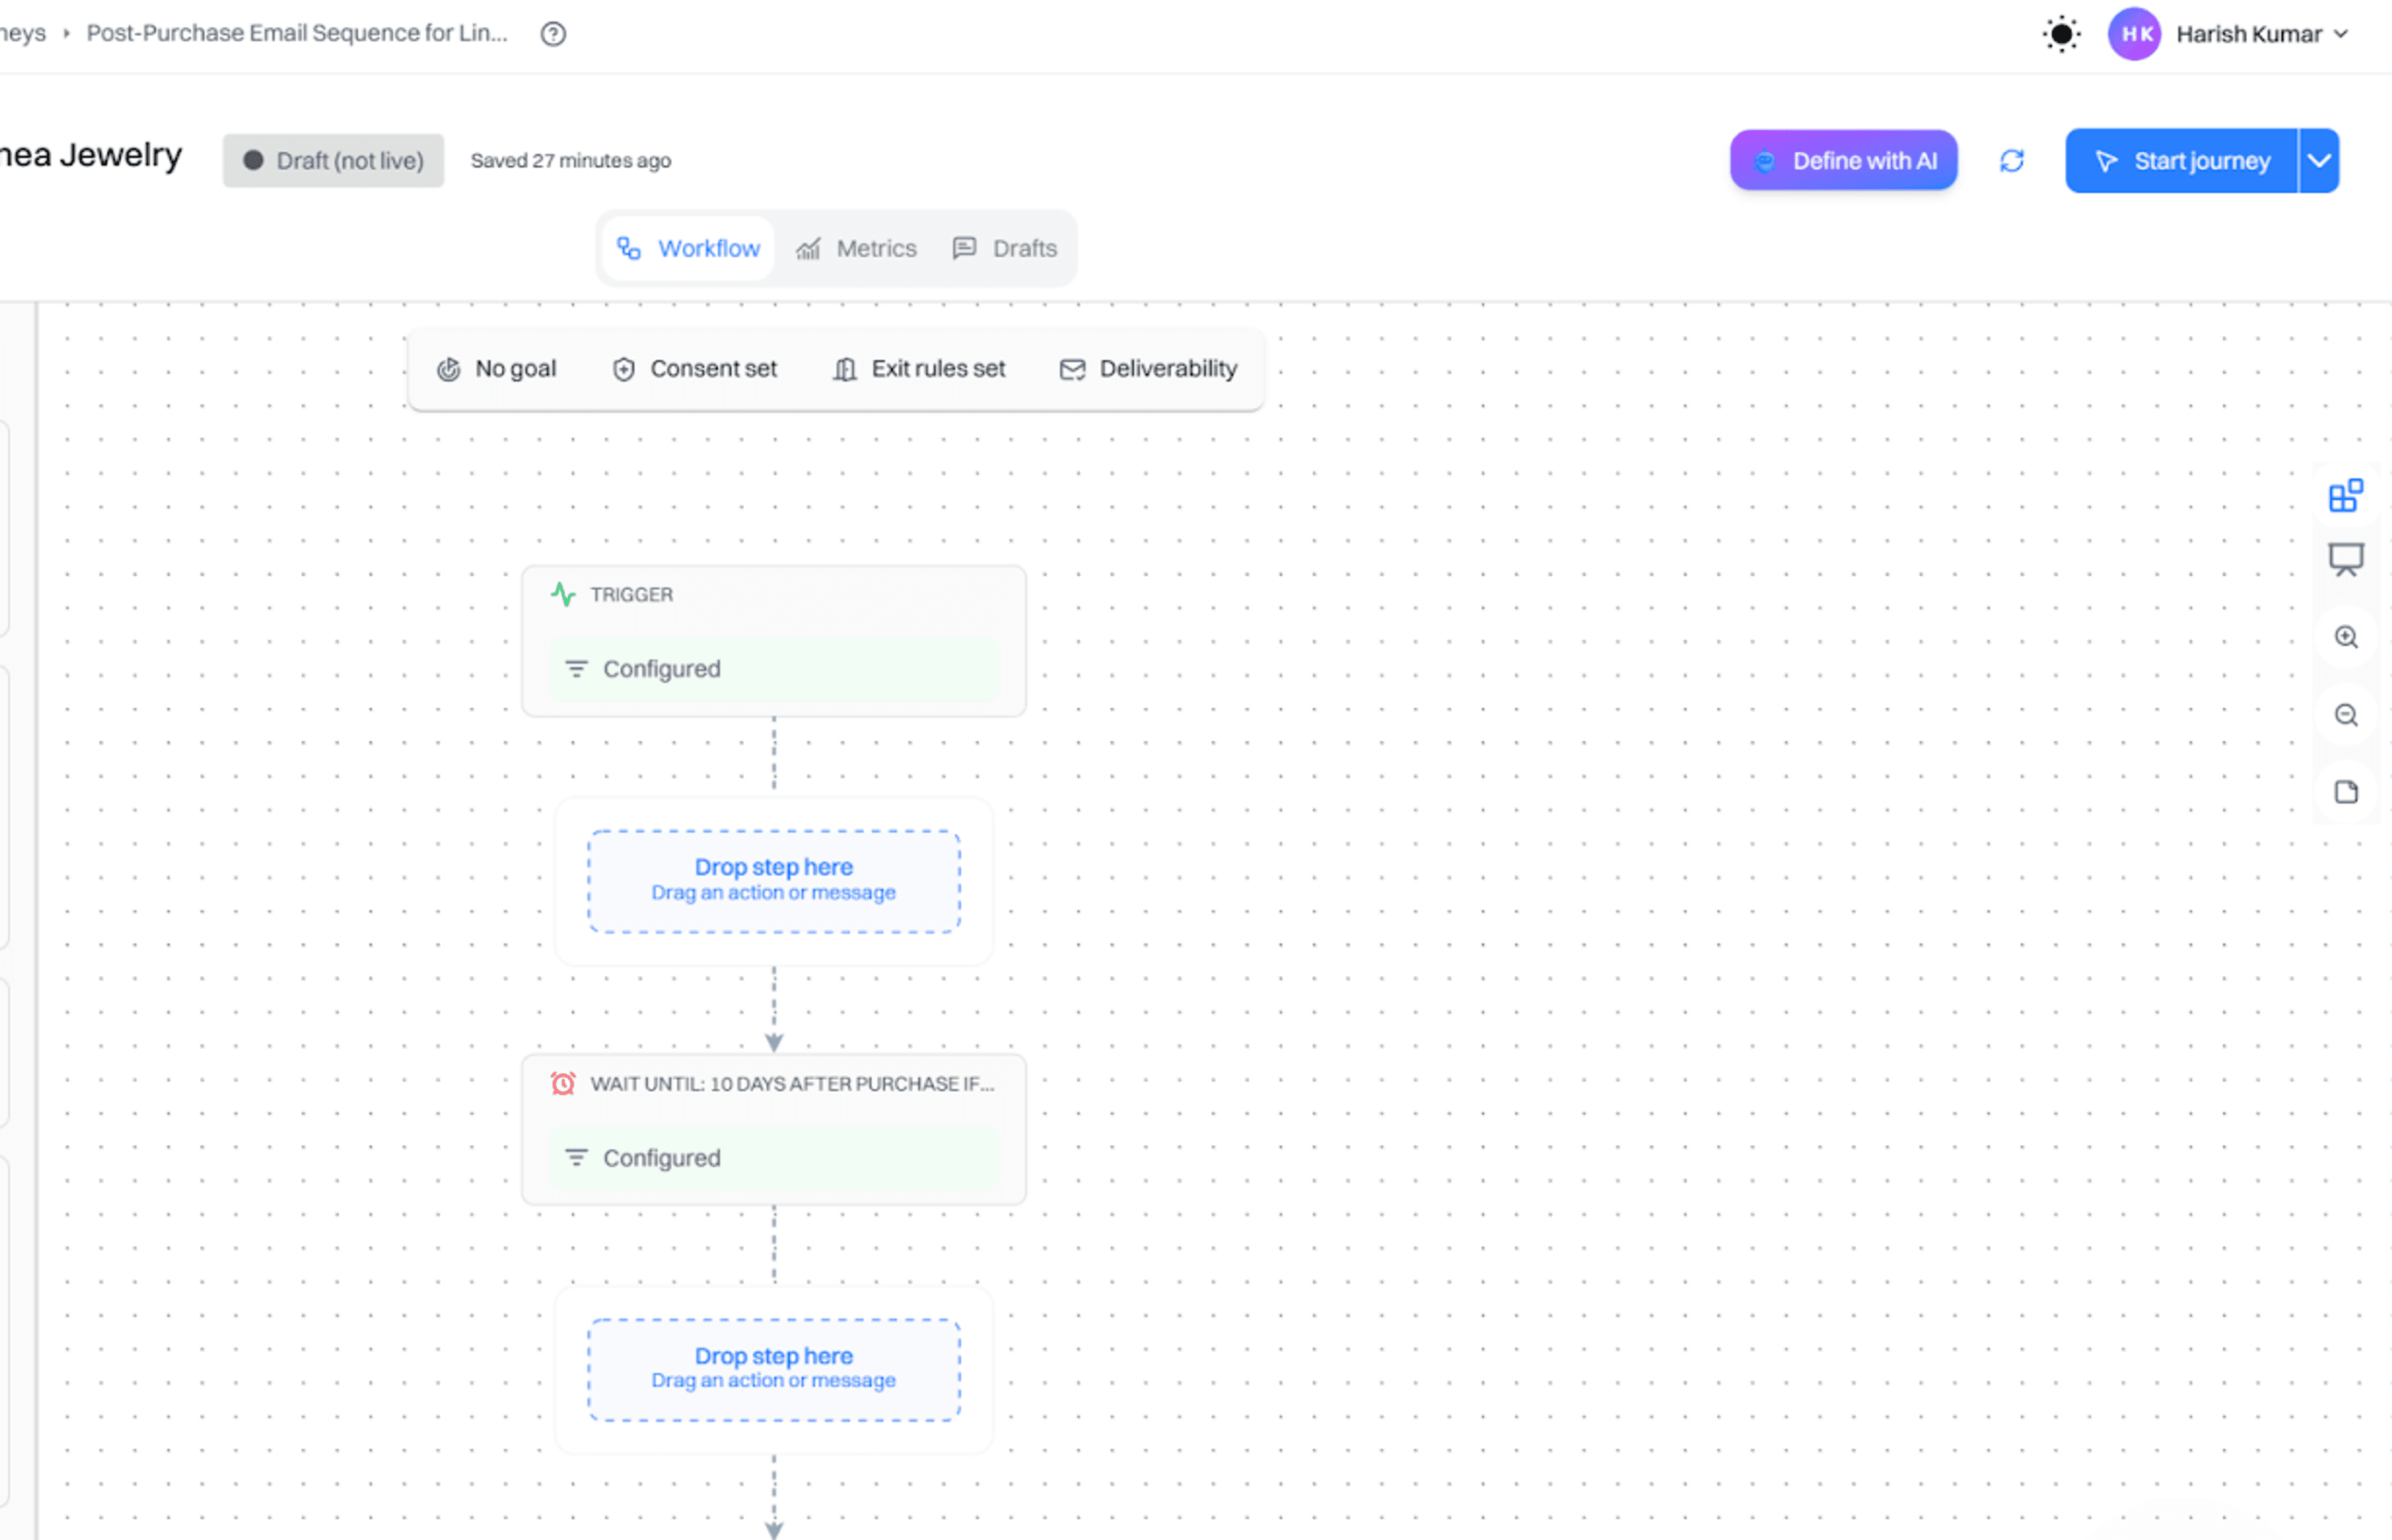The height and width of the screenshot is (1540, 2392).
Task: Switch to the Metrics tab
Action: (857, 248)
